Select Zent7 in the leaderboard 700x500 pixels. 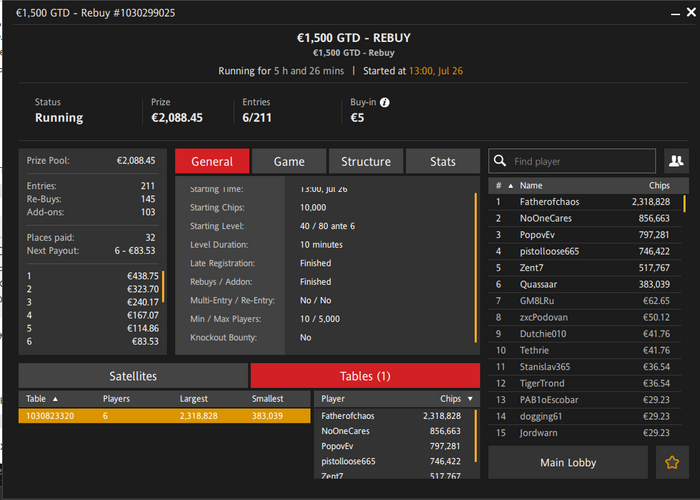(x=585, y=268)
